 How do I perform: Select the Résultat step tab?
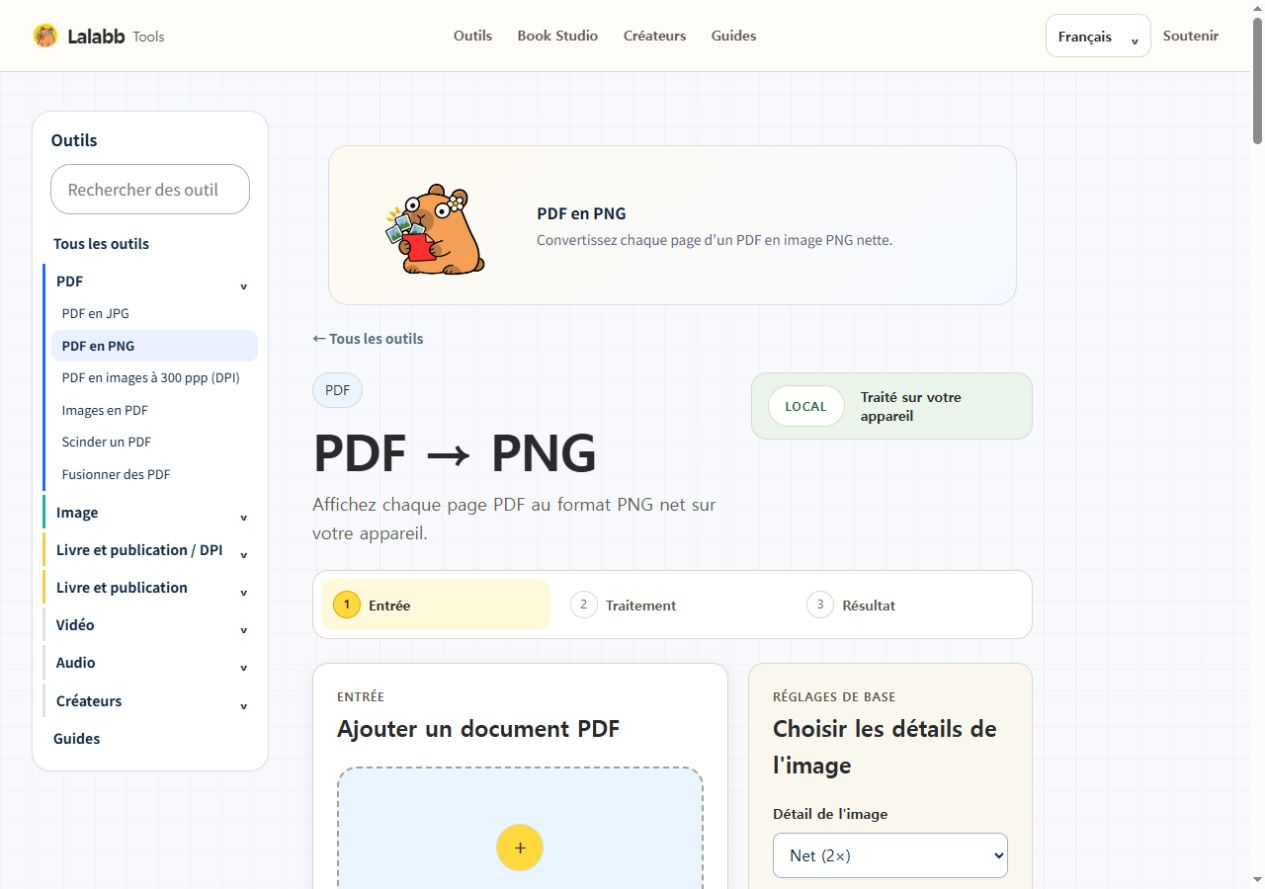pos(908,605)
